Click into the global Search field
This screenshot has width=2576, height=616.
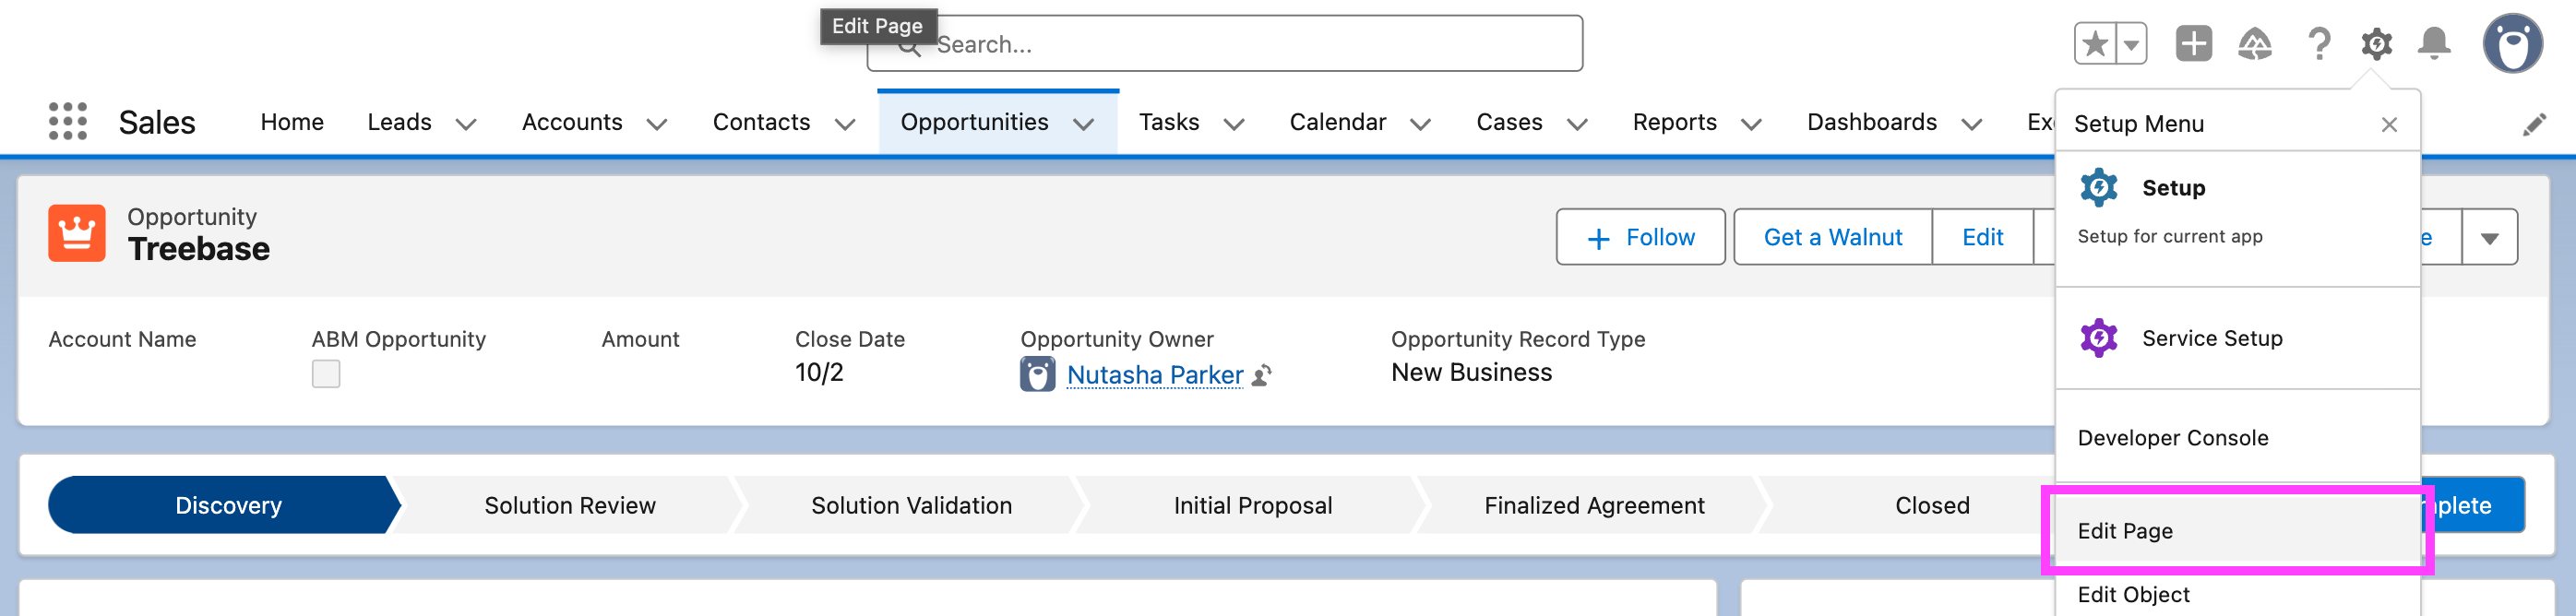point(1224,44)
